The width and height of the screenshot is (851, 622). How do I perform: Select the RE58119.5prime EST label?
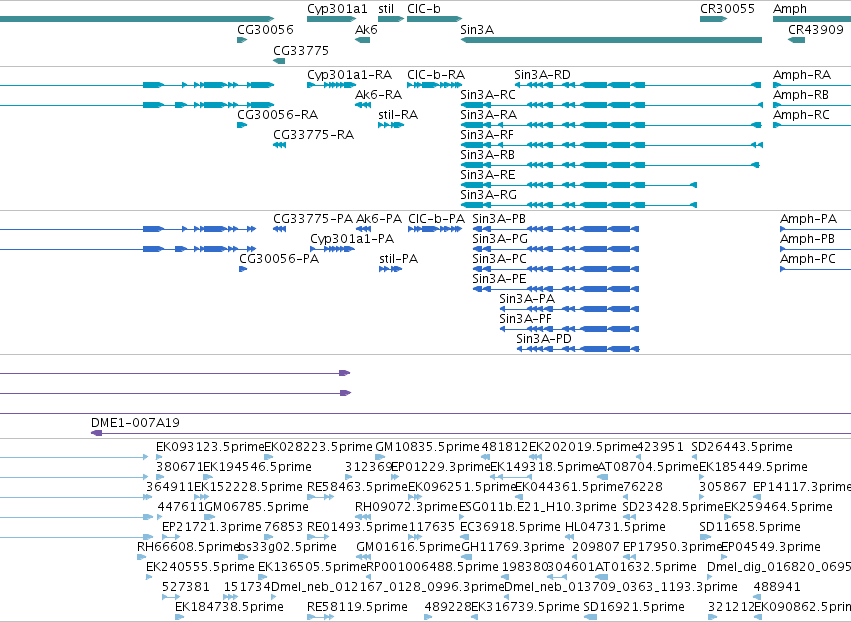(357, 607)
